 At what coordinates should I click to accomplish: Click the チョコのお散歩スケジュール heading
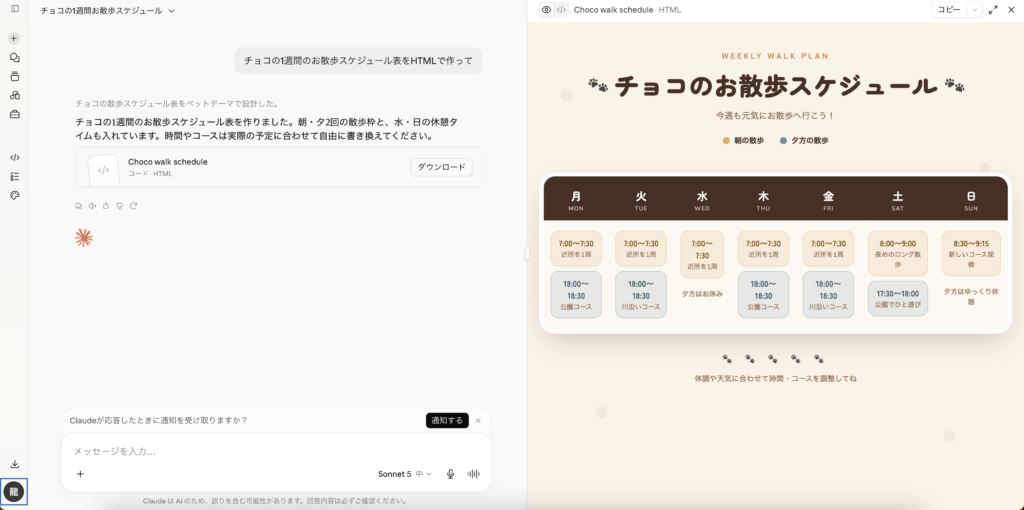(x=775, y=86)
